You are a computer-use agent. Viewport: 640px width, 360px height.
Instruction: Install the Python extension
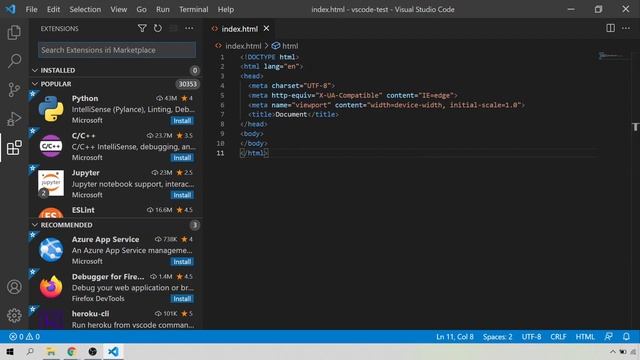click(182, 120)
